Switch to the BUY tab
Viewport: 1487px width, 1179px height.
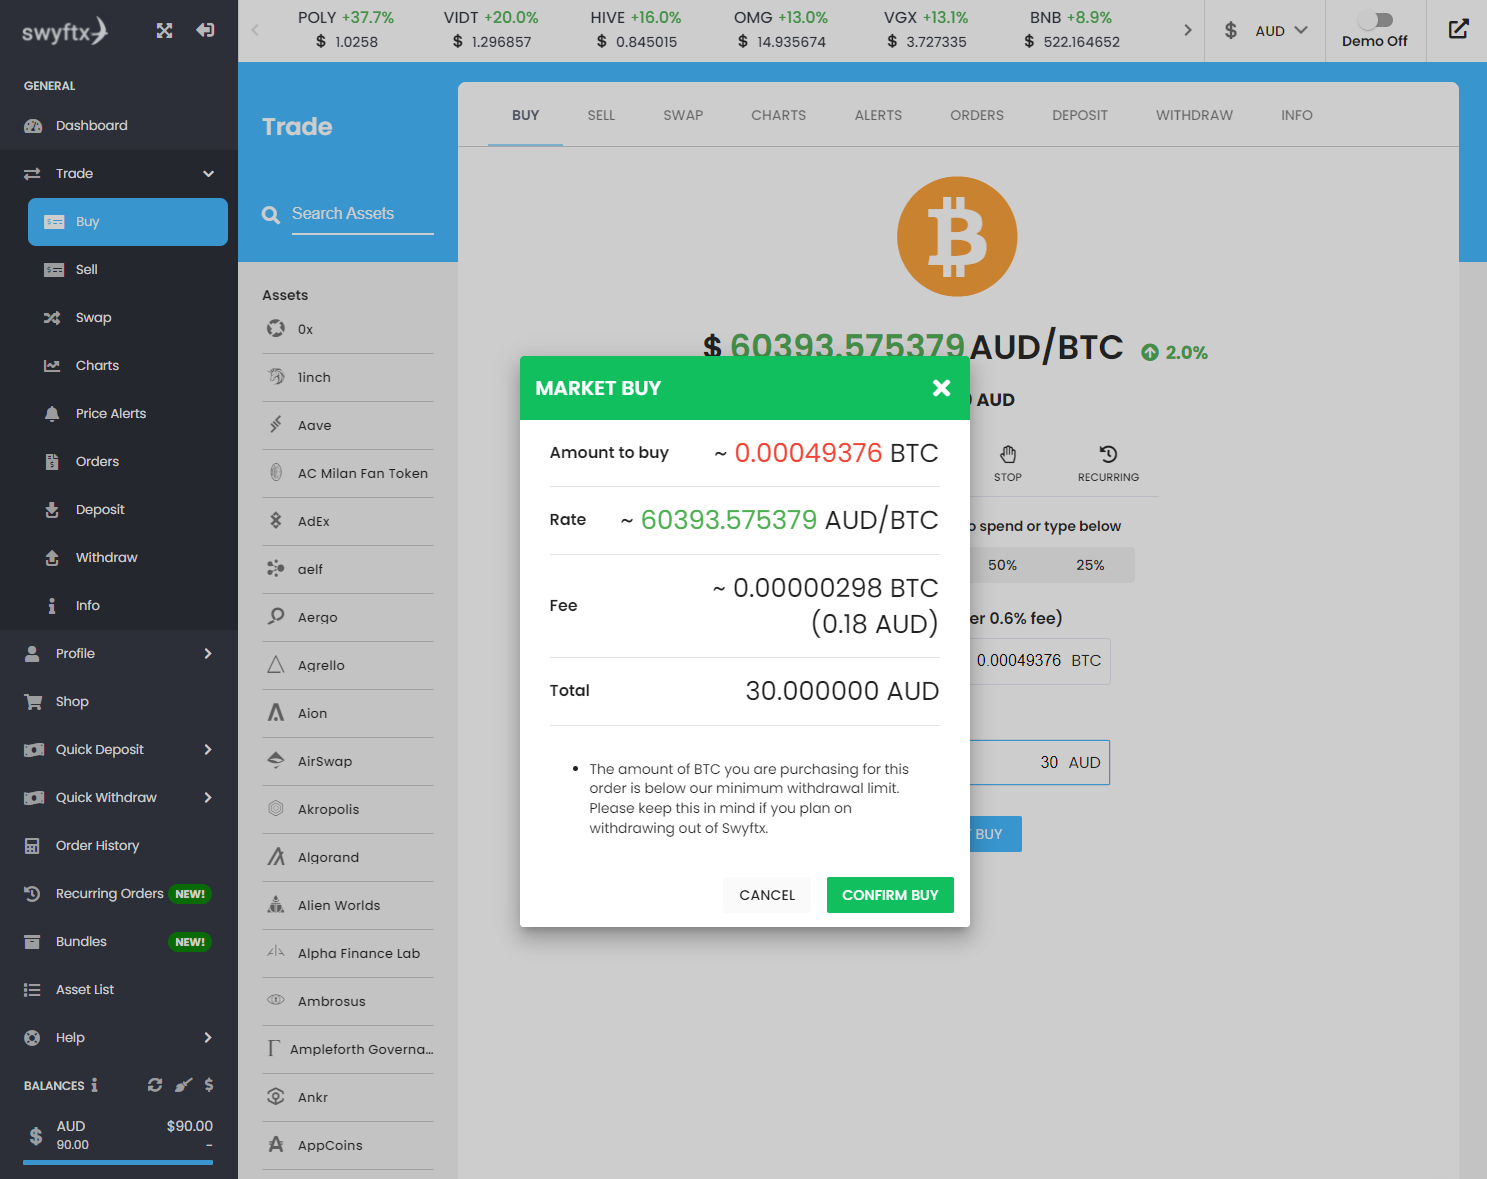(526, 115)
